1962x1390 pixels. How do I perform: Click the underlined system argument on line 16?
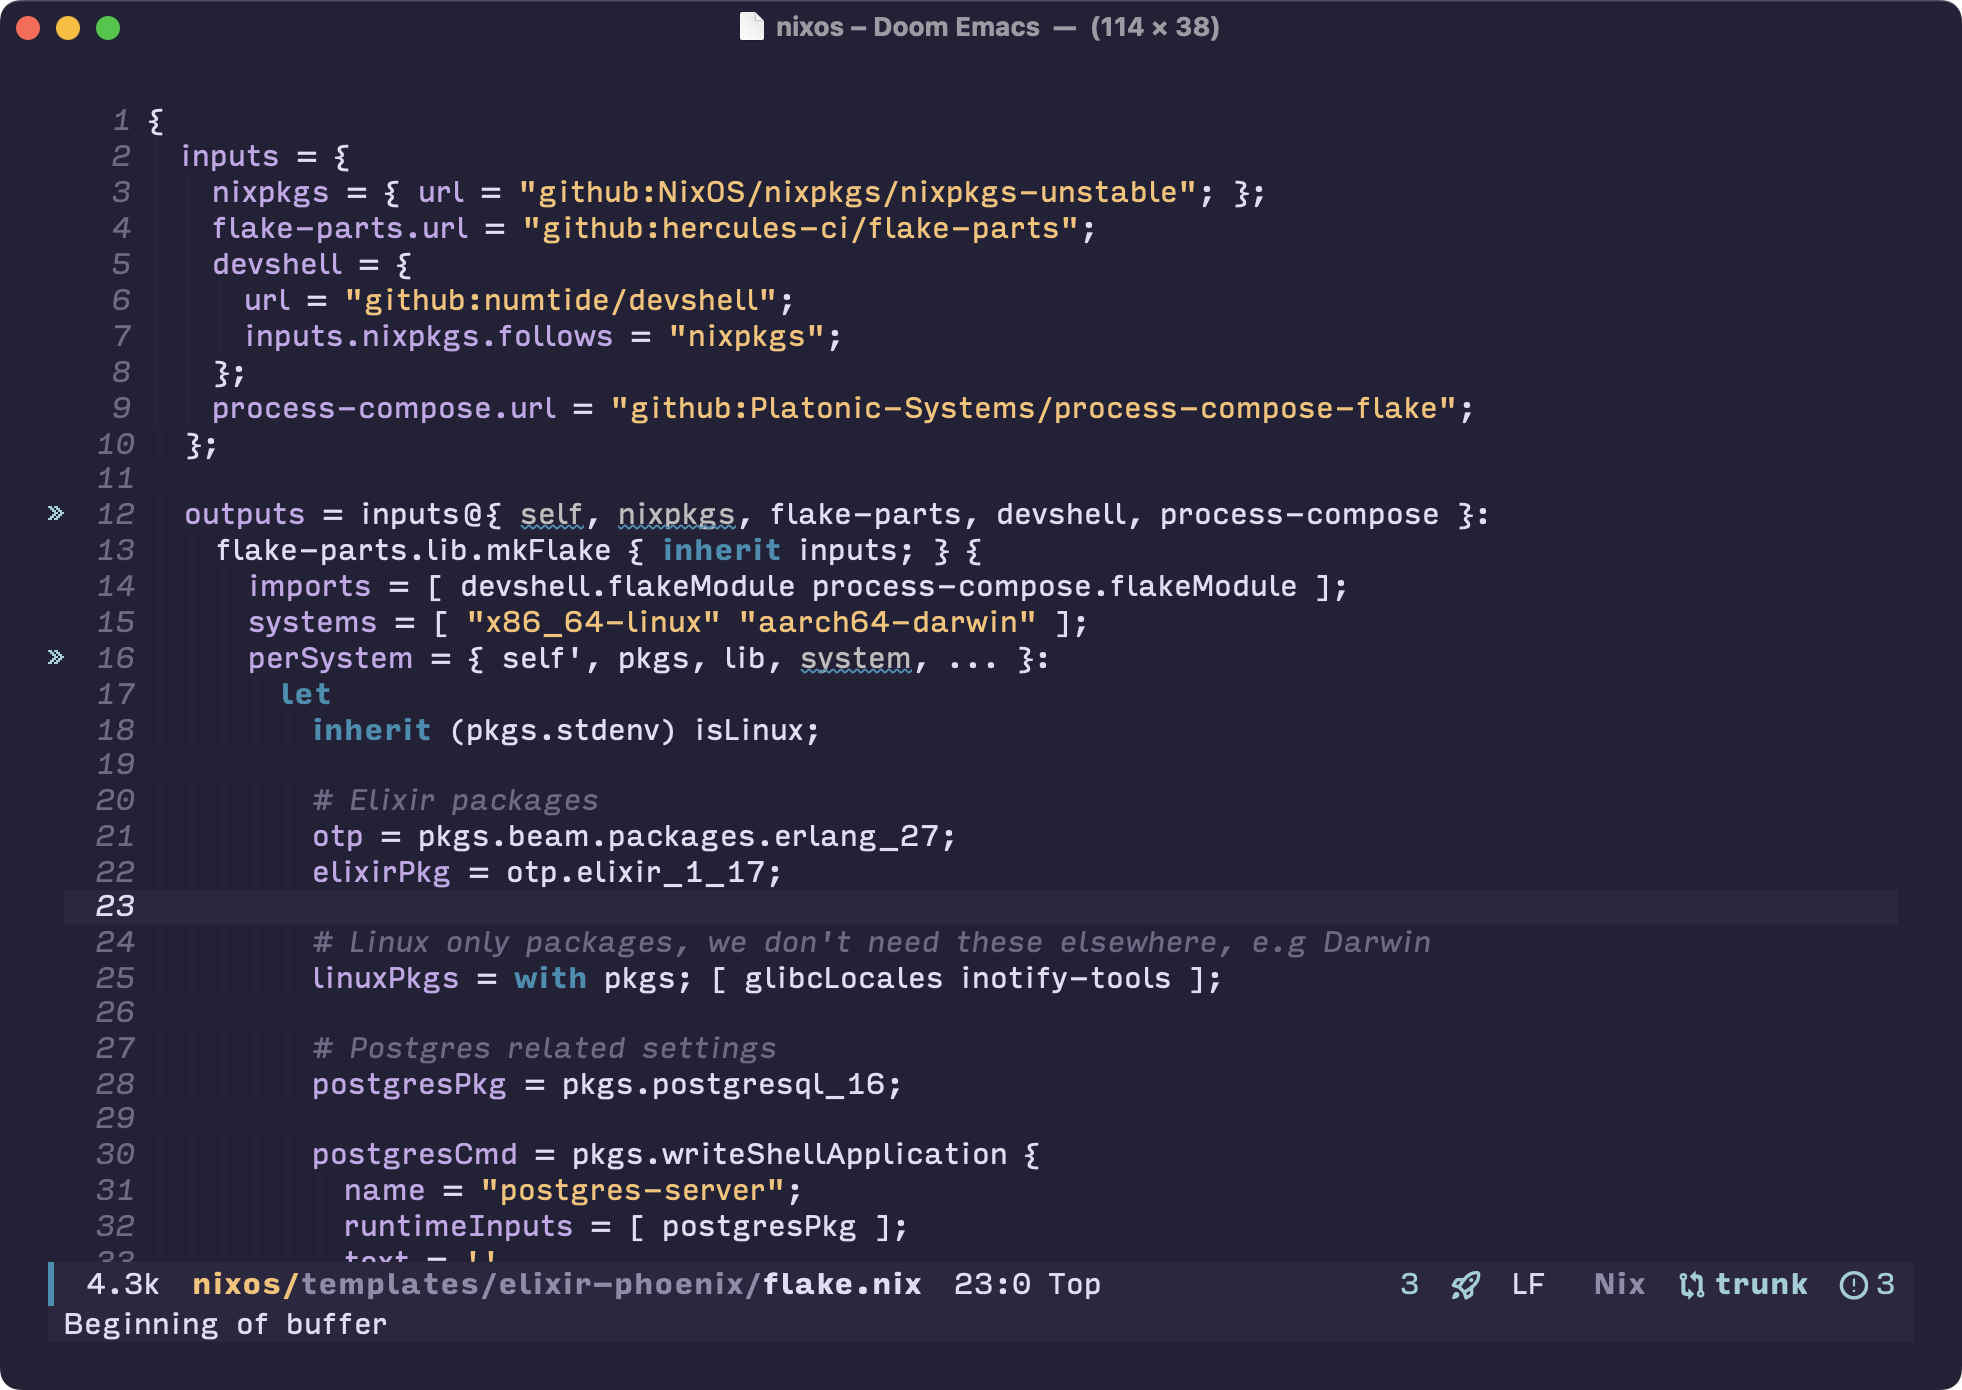tap(856, 659)
